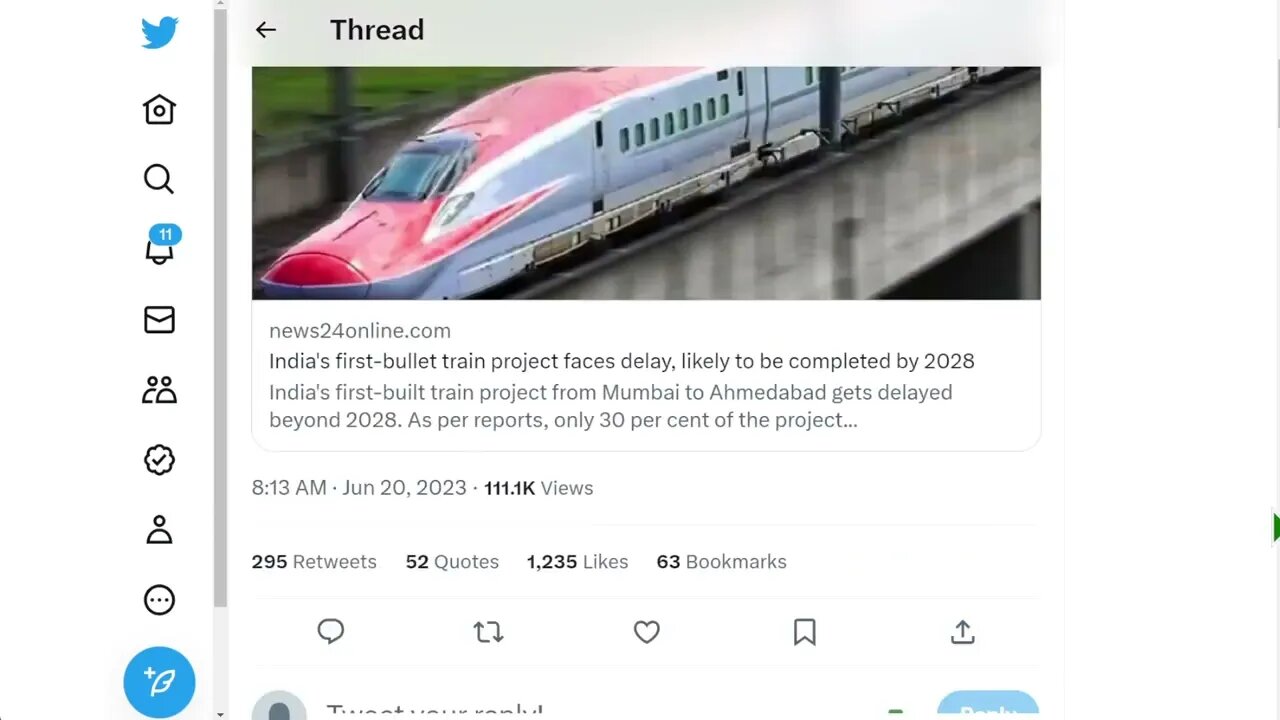Image resolution: width=1280 pixels, height=720 pixels.
Task: Open the Messages envelope icon
Action: [x=159, y=320]
